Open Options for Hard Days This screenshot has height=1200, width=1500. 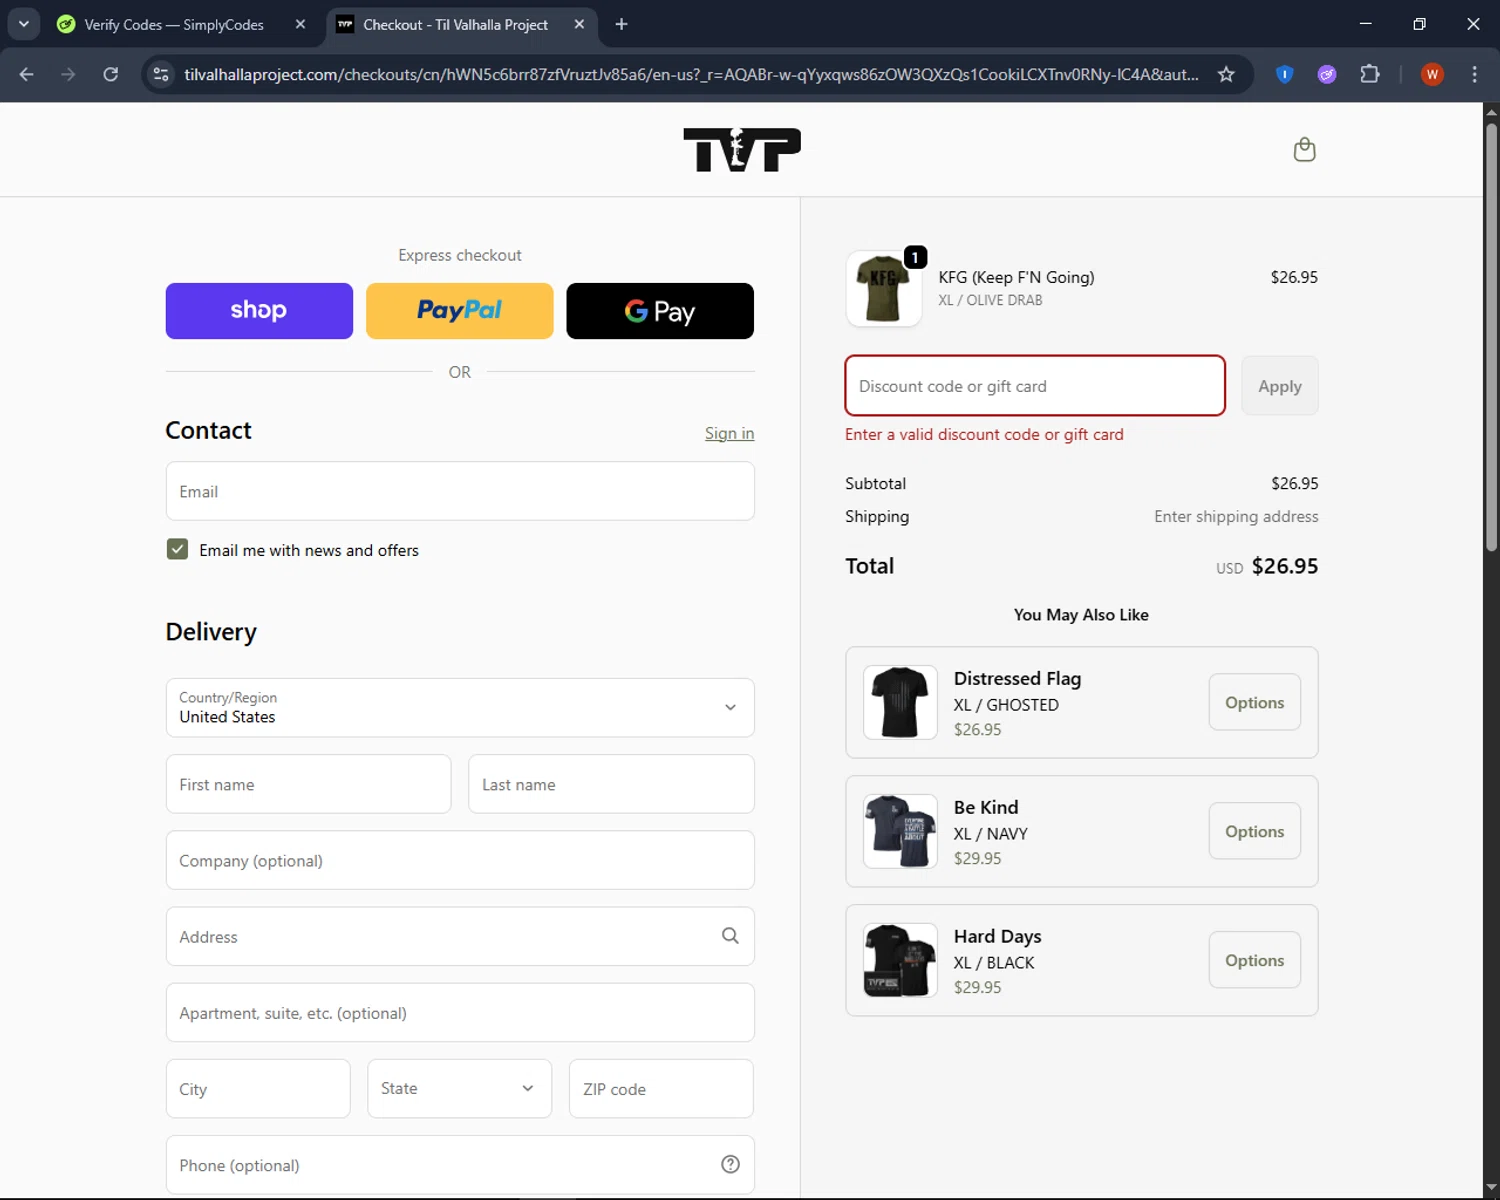(1254, 960)
